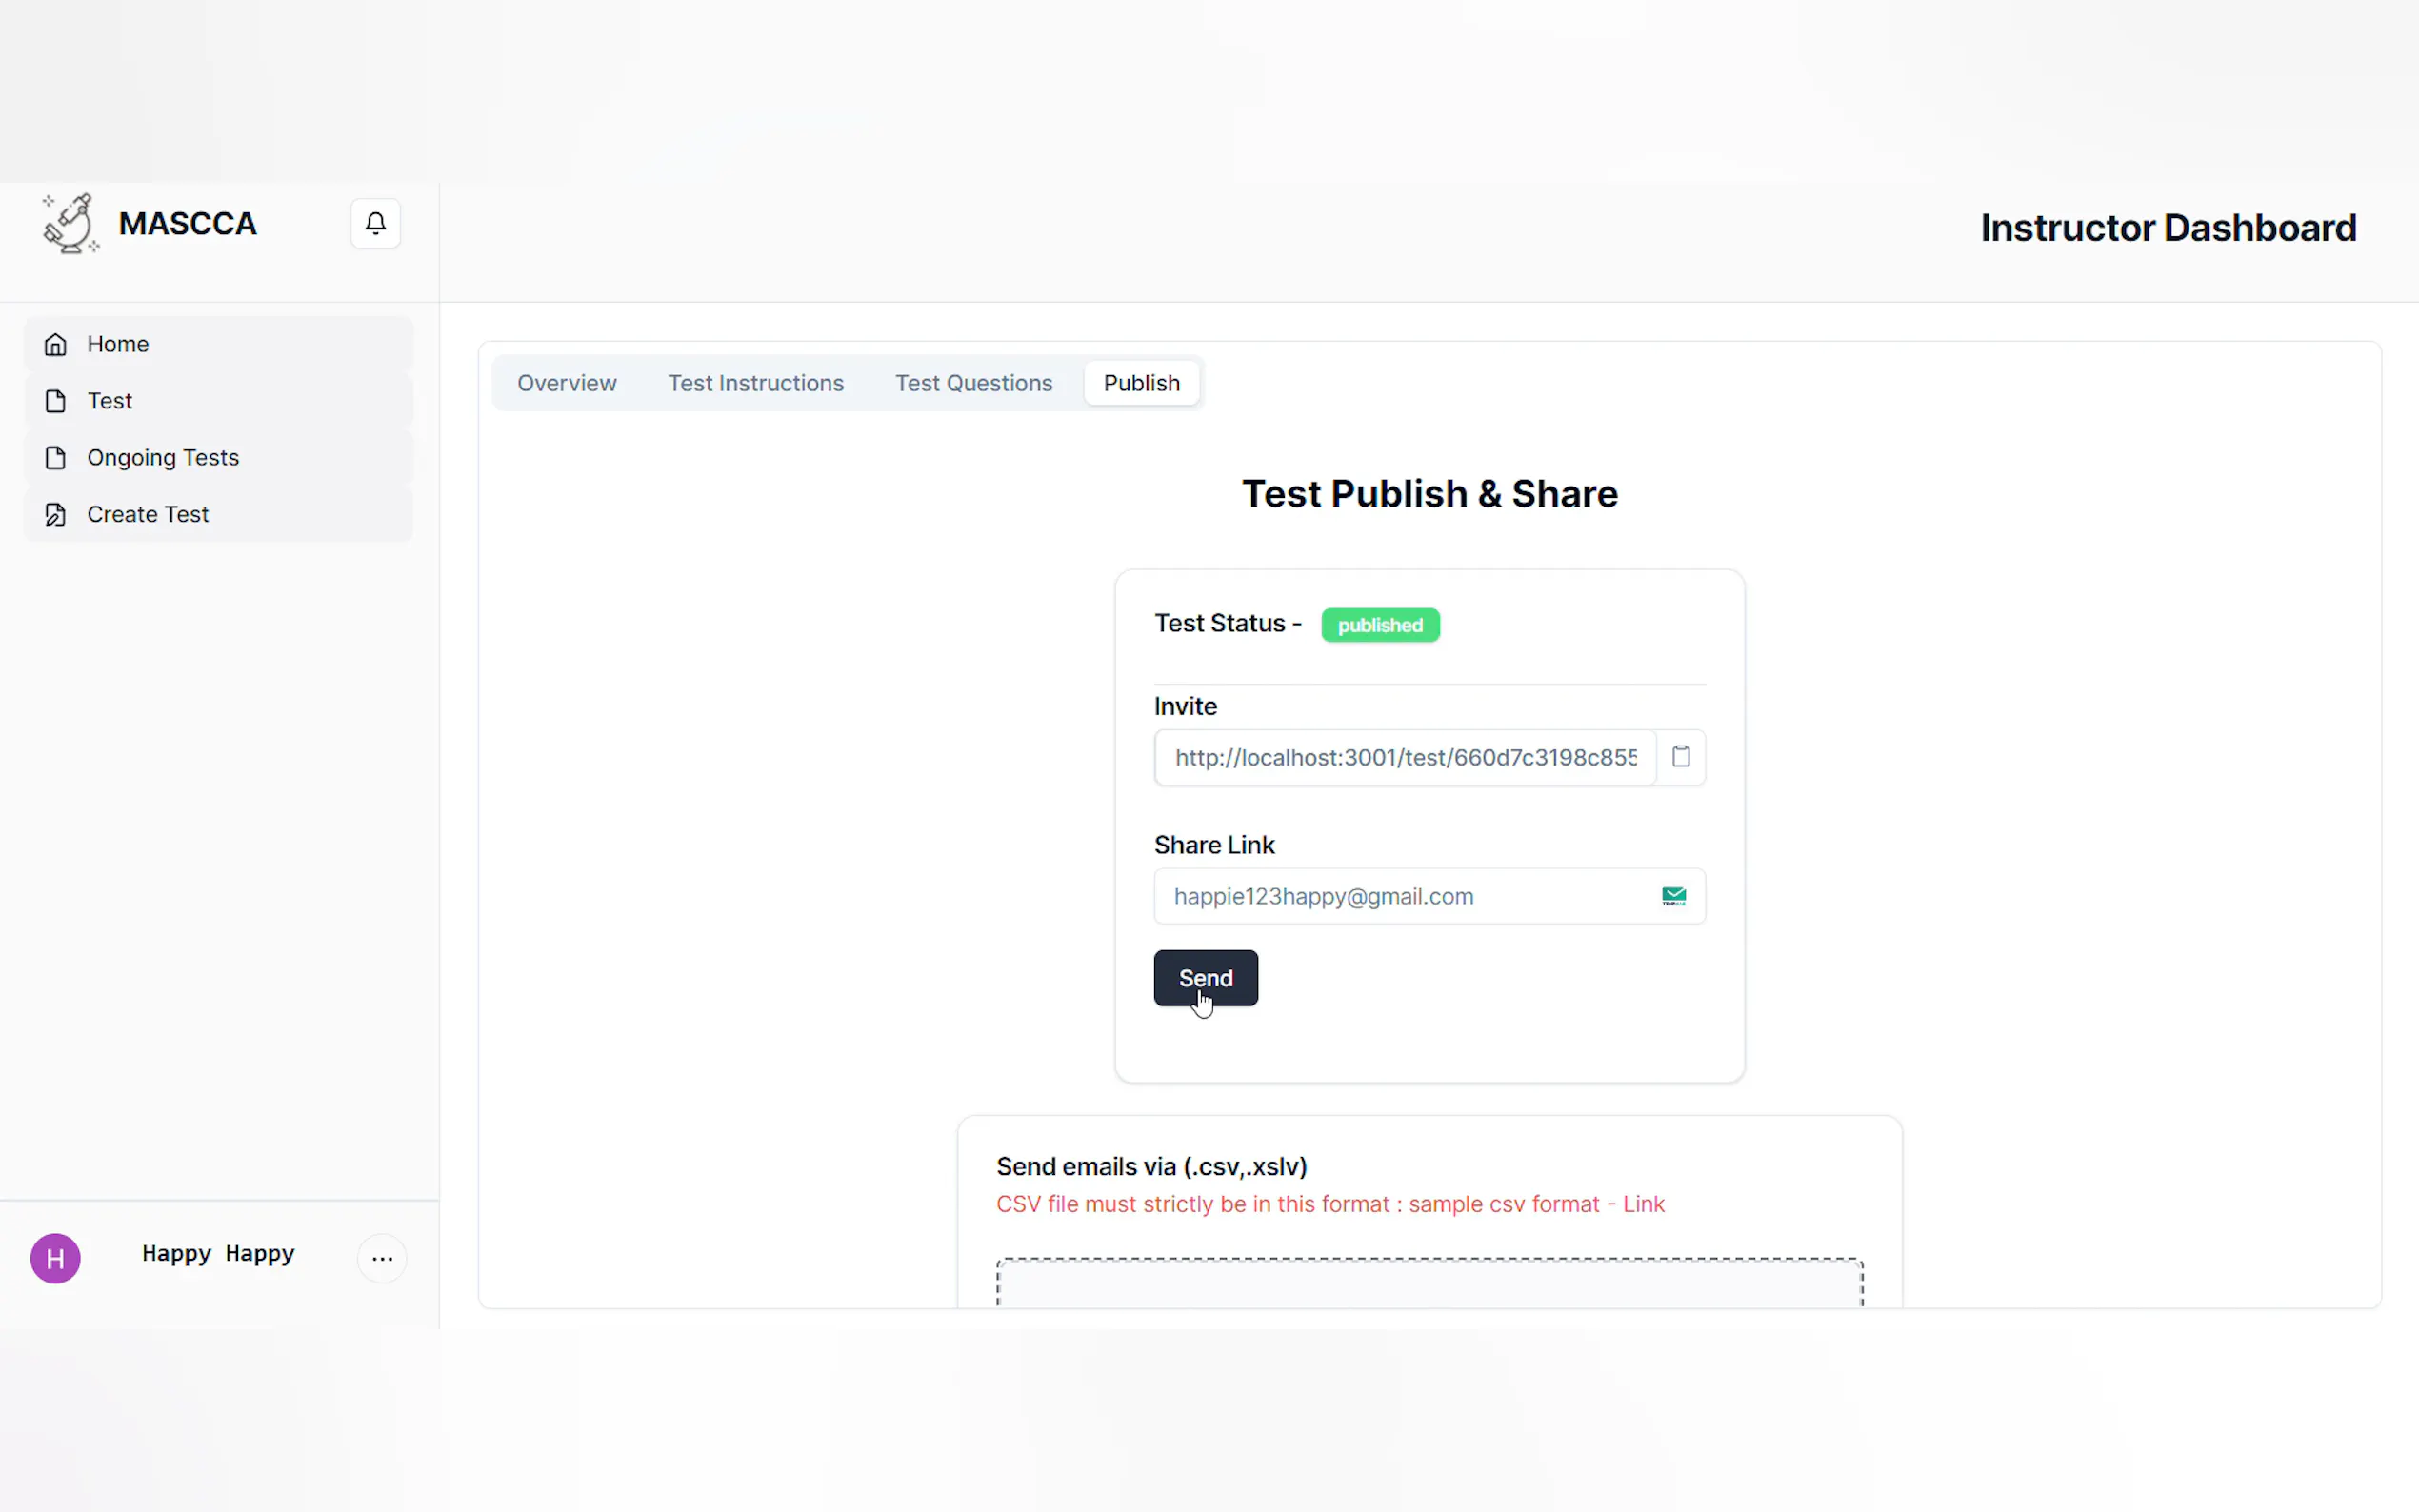Click the Ongoing Tests file icon
Image resolution: width=2419 pixels, height=1512 pixels.
point(56,458)
